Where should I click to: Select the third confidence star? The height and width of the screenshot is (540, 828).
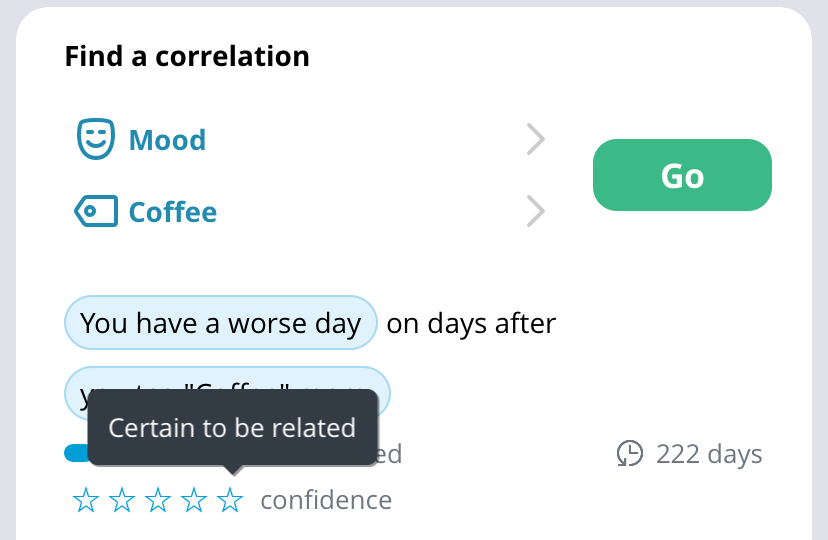point(158,499)
